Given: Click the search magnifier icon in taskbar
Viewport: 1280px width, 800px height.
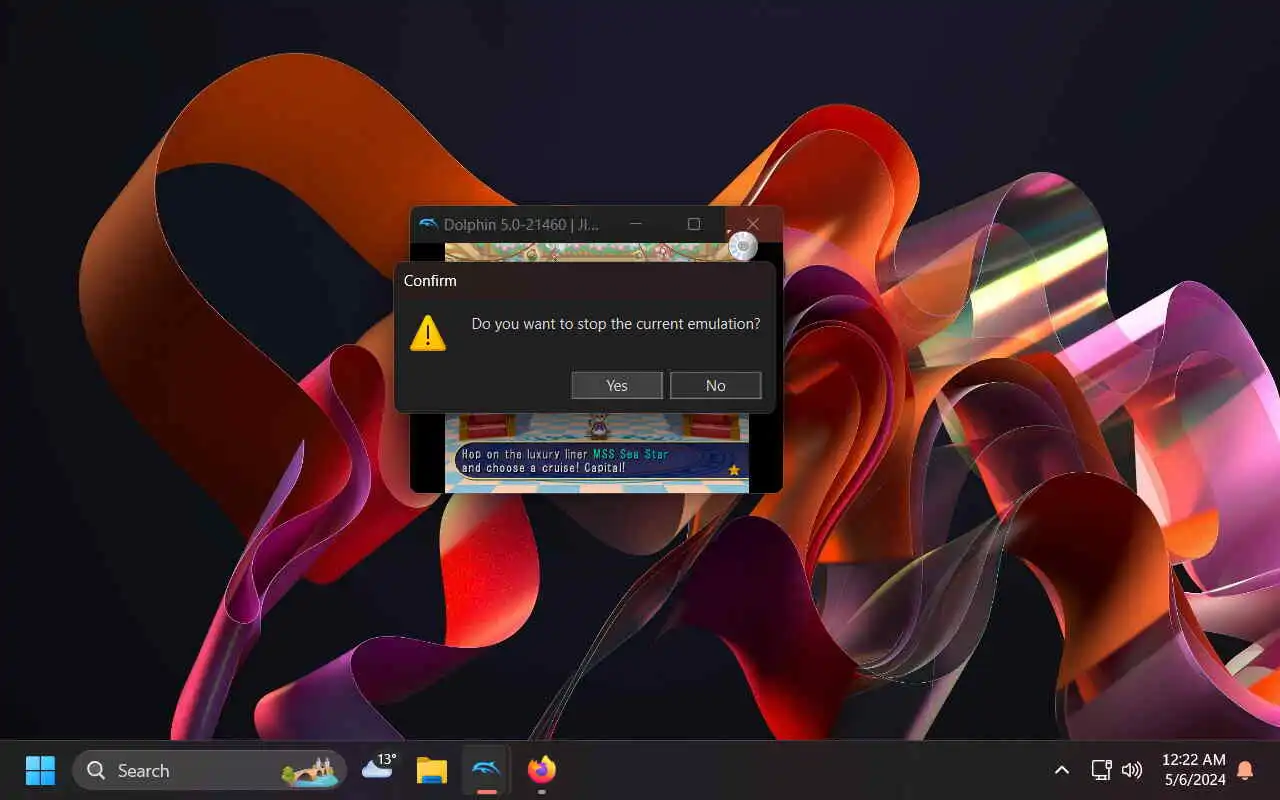Looking at the screenshot, I should tap(96, 770).
